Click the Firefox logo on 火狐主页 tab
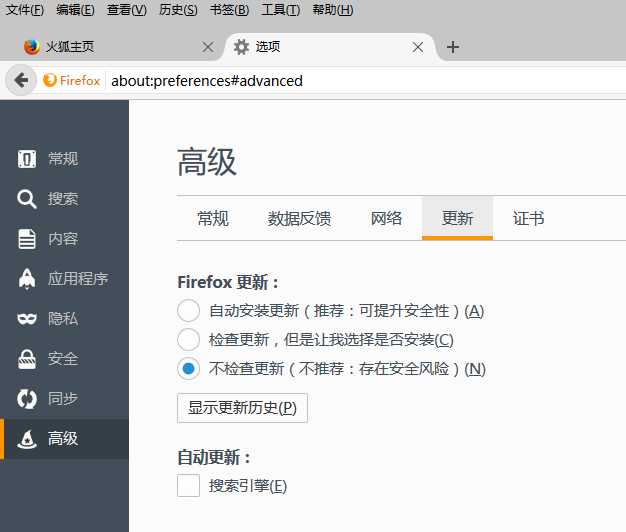This screenshot has width=626, height=532. point(32,47)
